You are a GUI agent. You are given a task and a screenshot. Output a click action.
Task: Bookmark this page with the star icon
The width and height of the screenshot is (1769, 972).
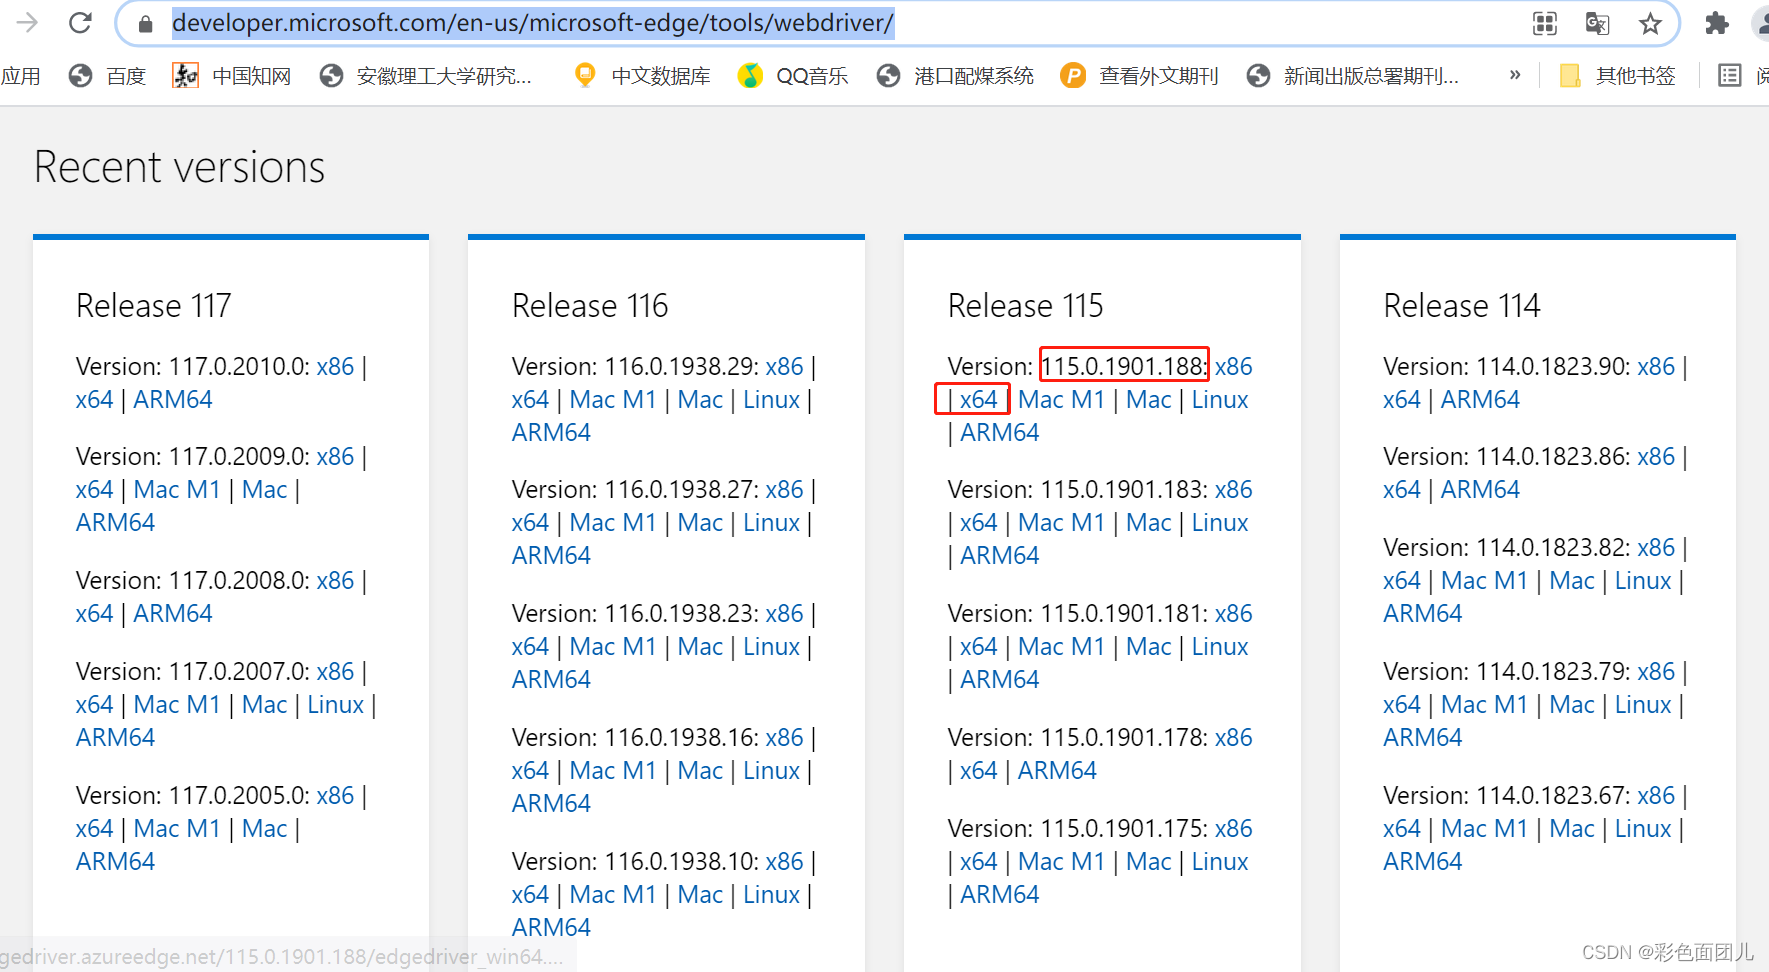1650,24
